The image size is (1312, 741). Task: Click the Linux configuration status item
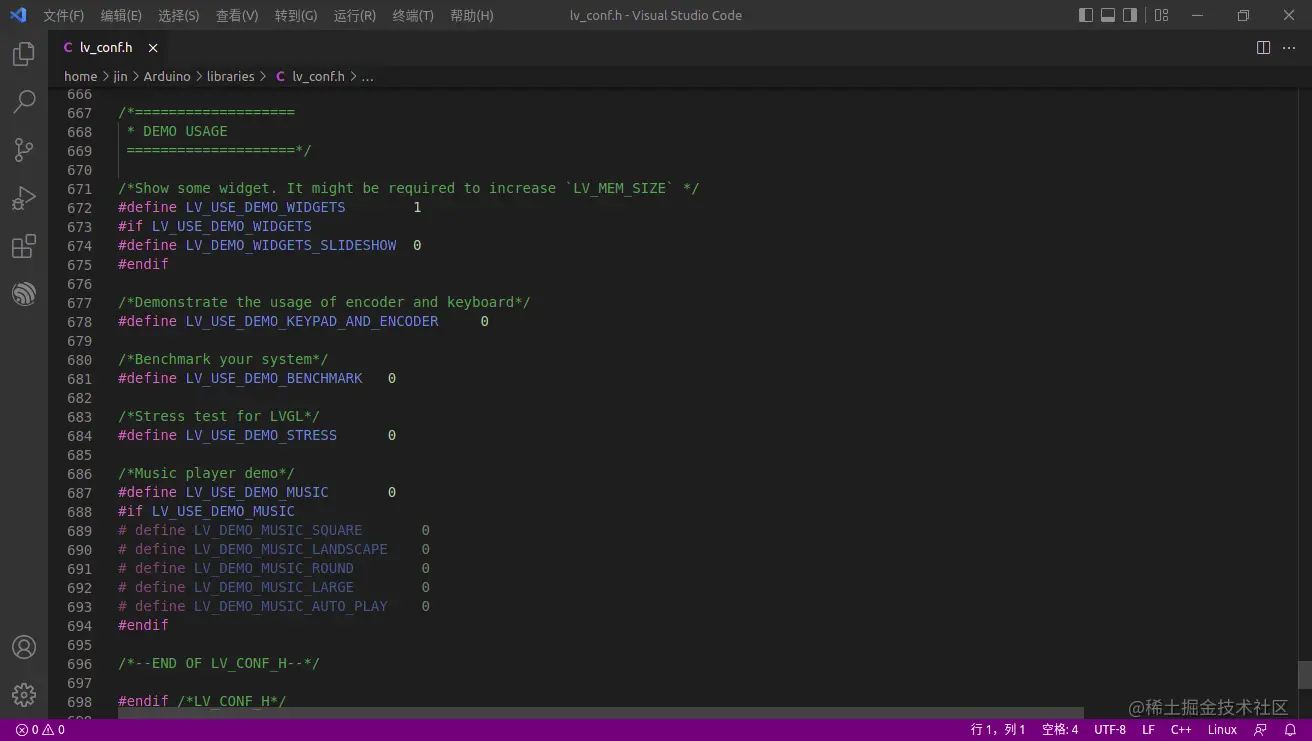coord(1222,730)
